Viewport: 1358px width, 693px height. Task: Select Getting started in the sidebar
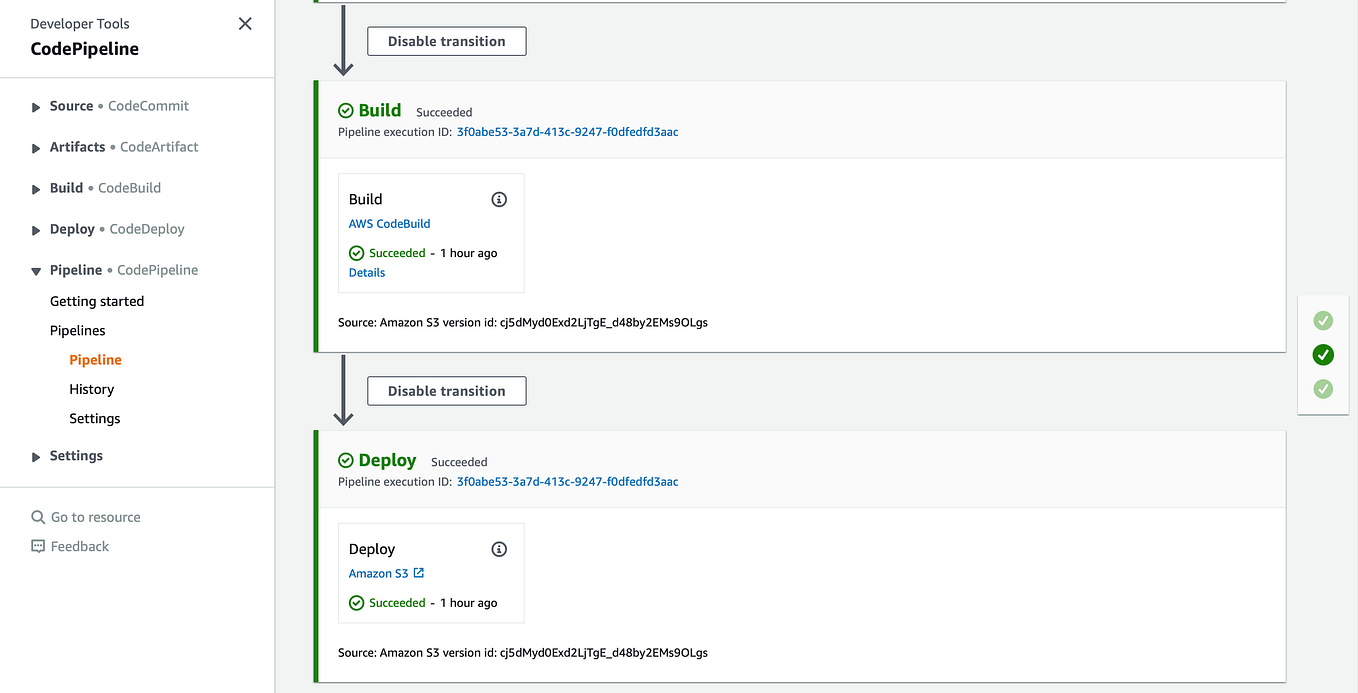[97, 301]
